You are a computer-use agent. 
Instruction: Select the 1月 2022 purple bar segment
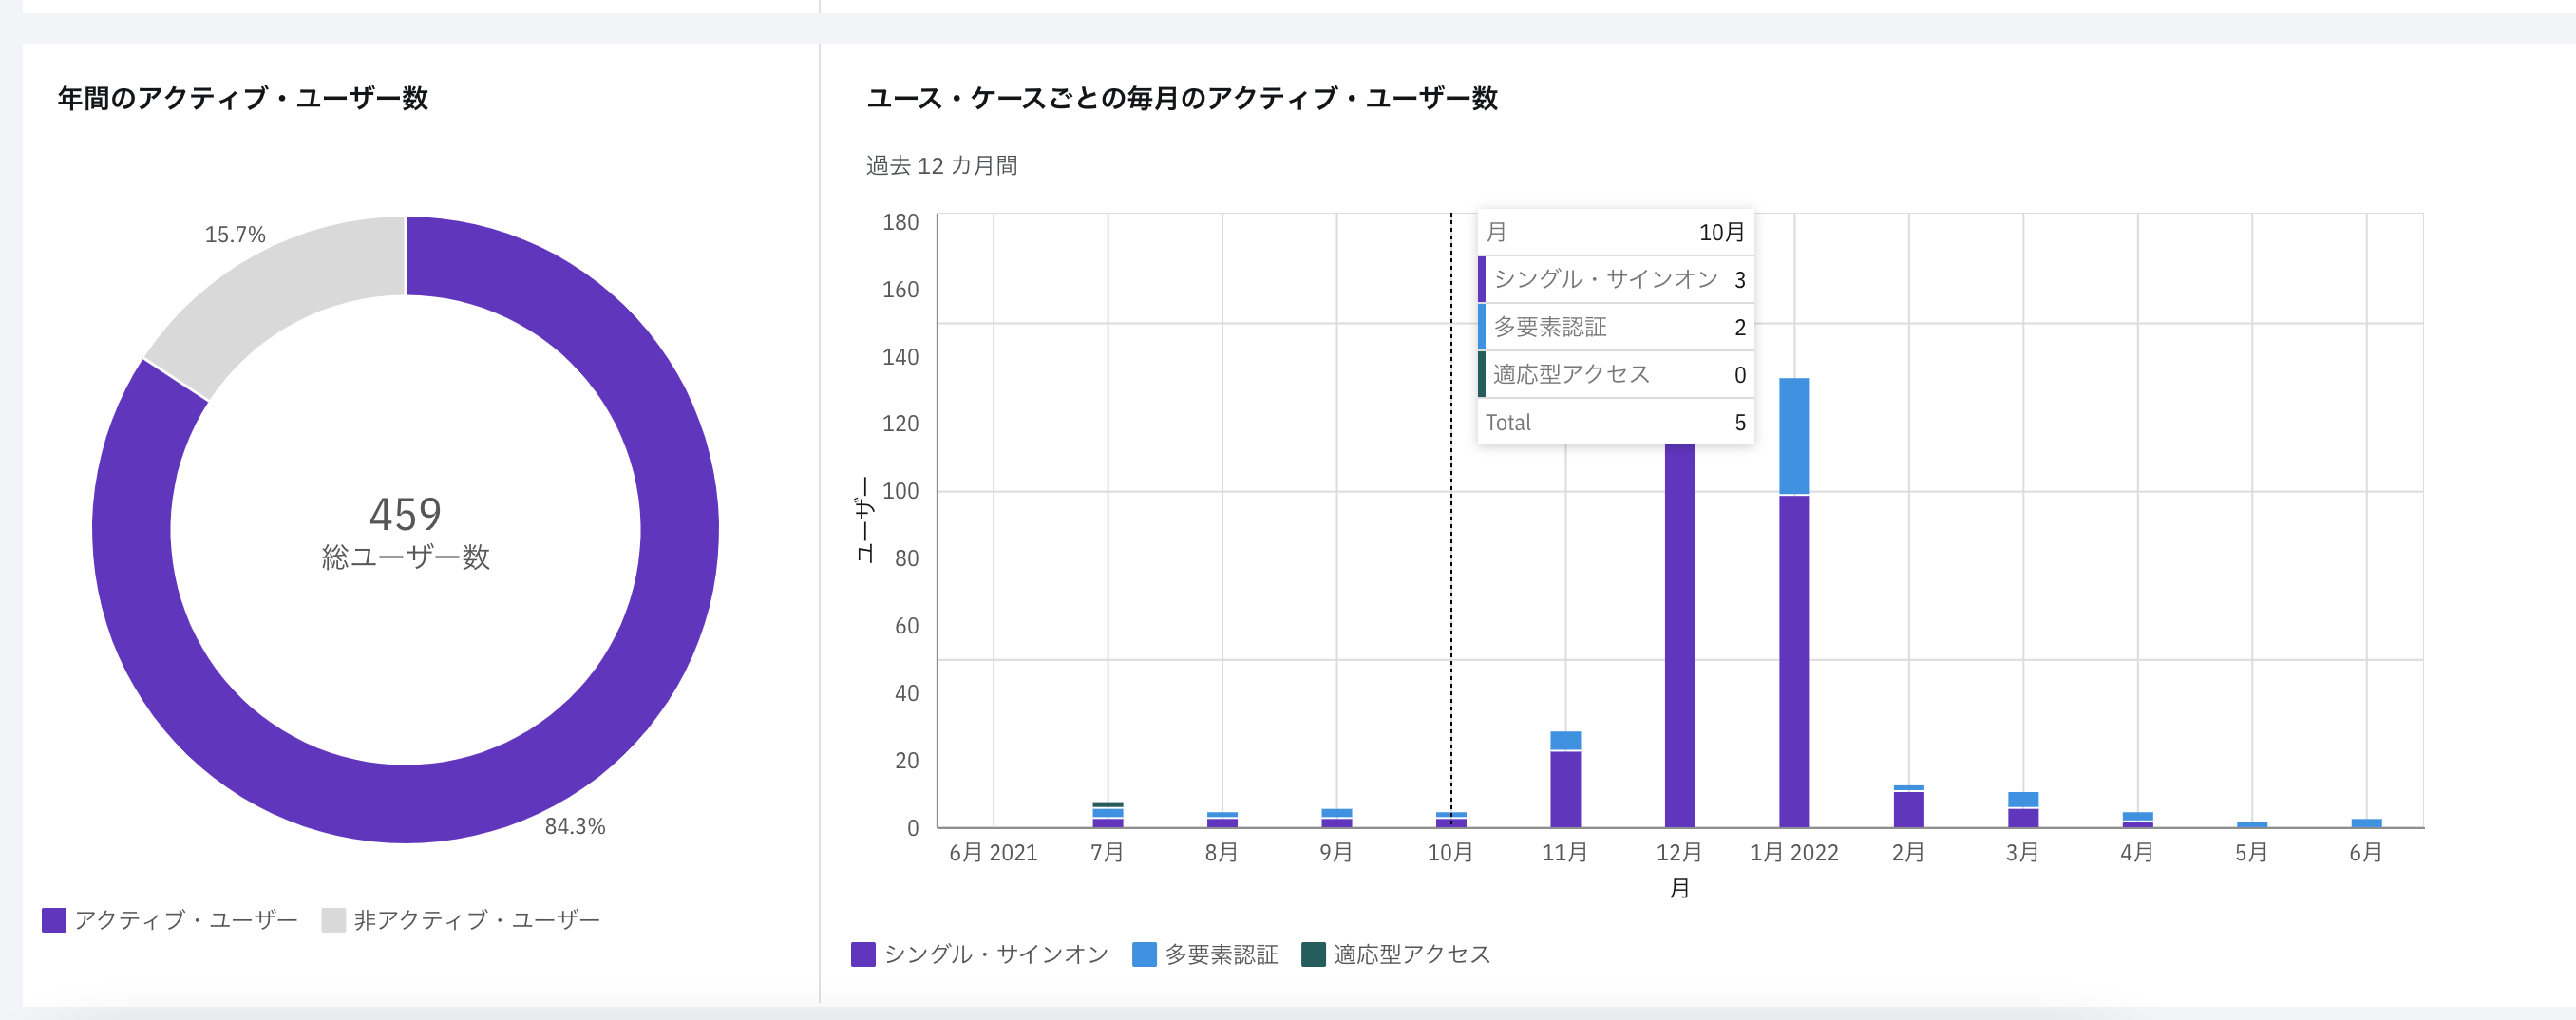point(1794,661)
